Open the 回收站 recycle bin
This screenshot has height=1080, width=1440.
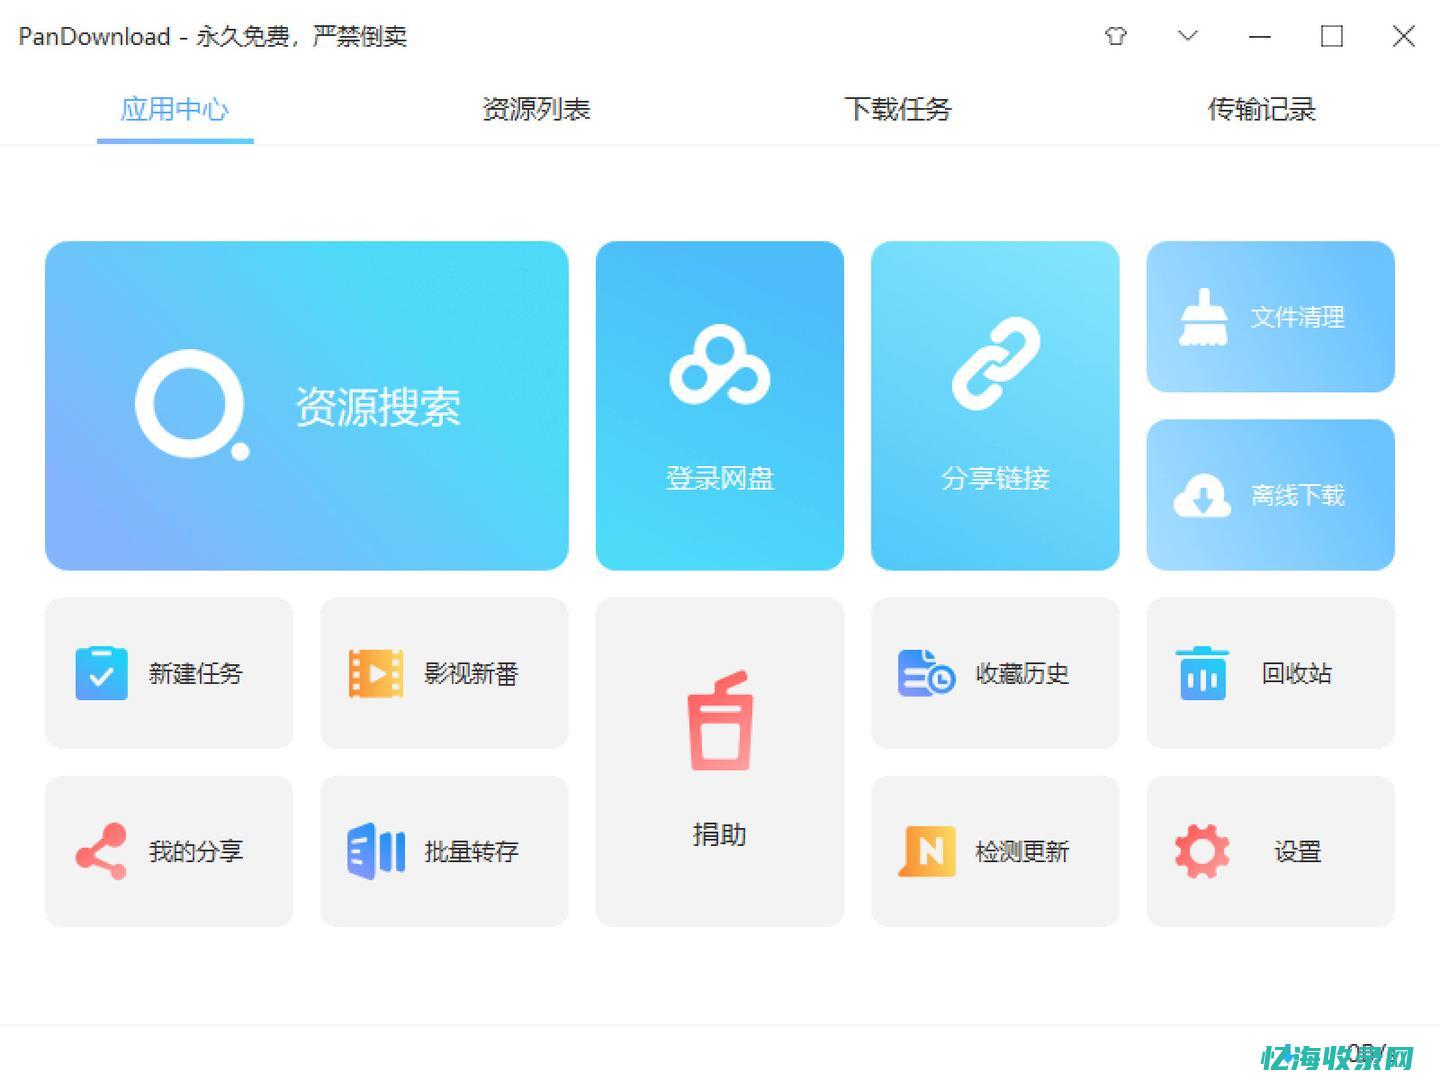coord(1269,673)
